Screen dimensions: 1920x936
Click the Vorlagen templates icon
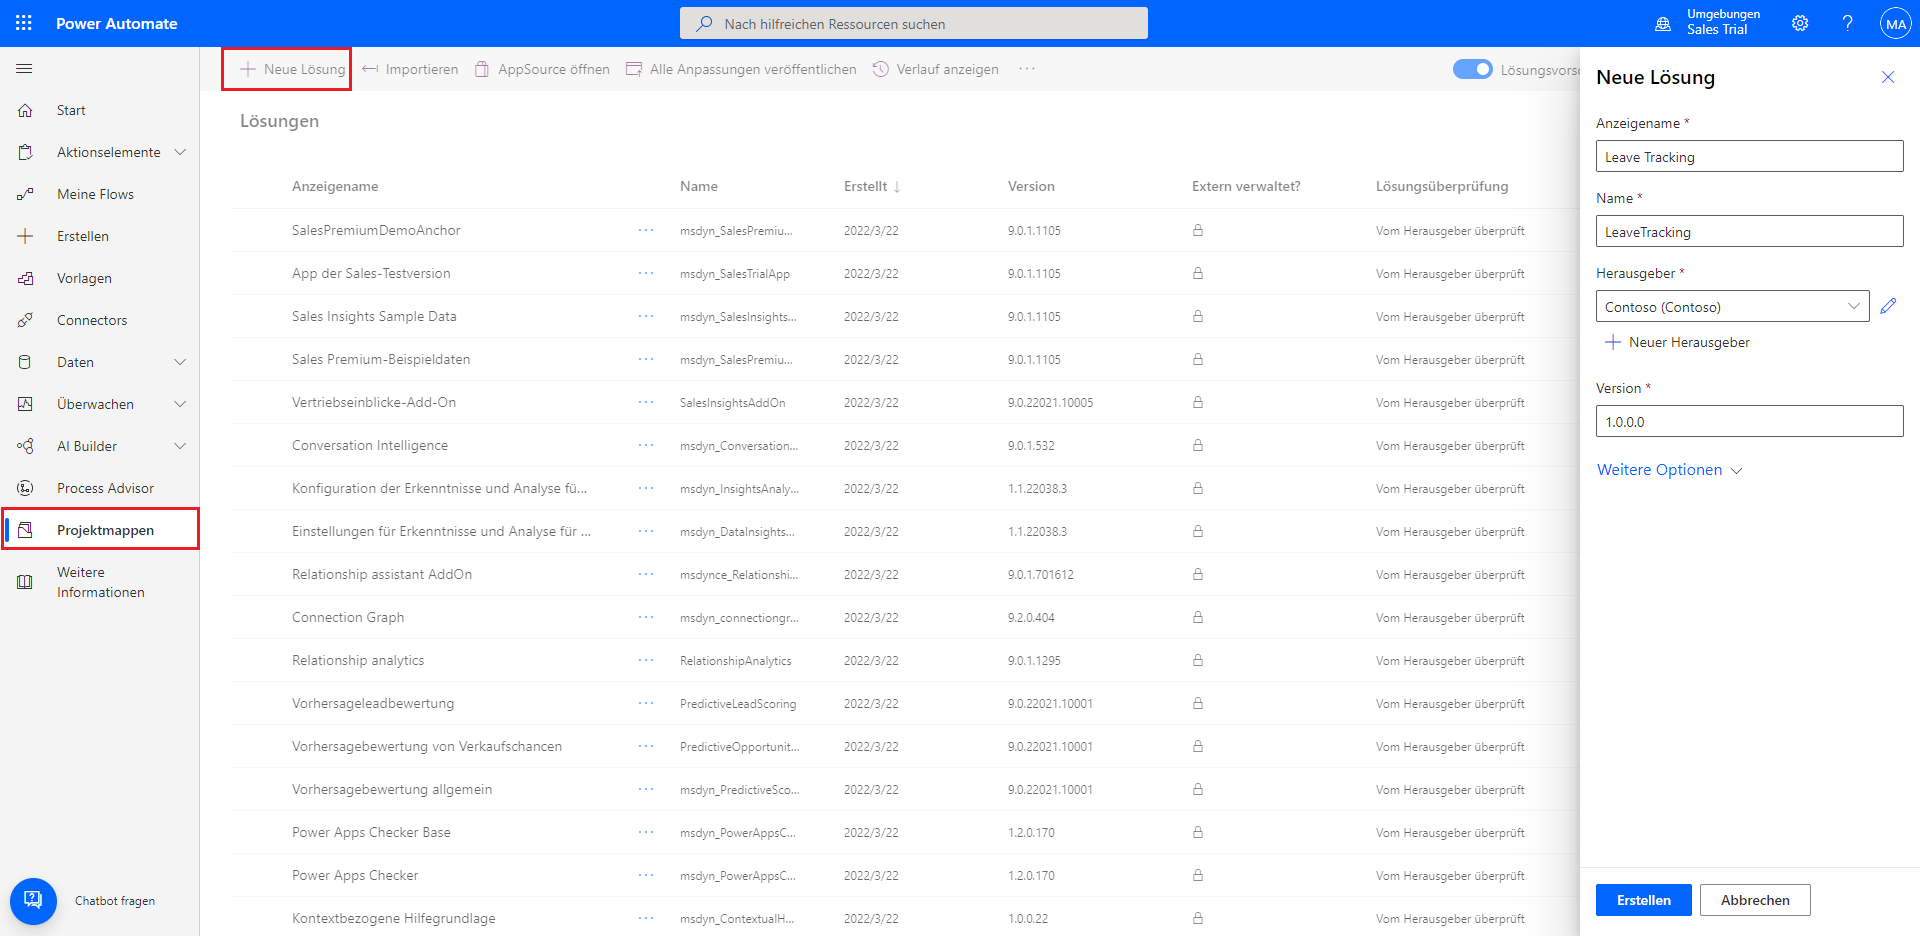pyautogui.click(x=26, y=278)
